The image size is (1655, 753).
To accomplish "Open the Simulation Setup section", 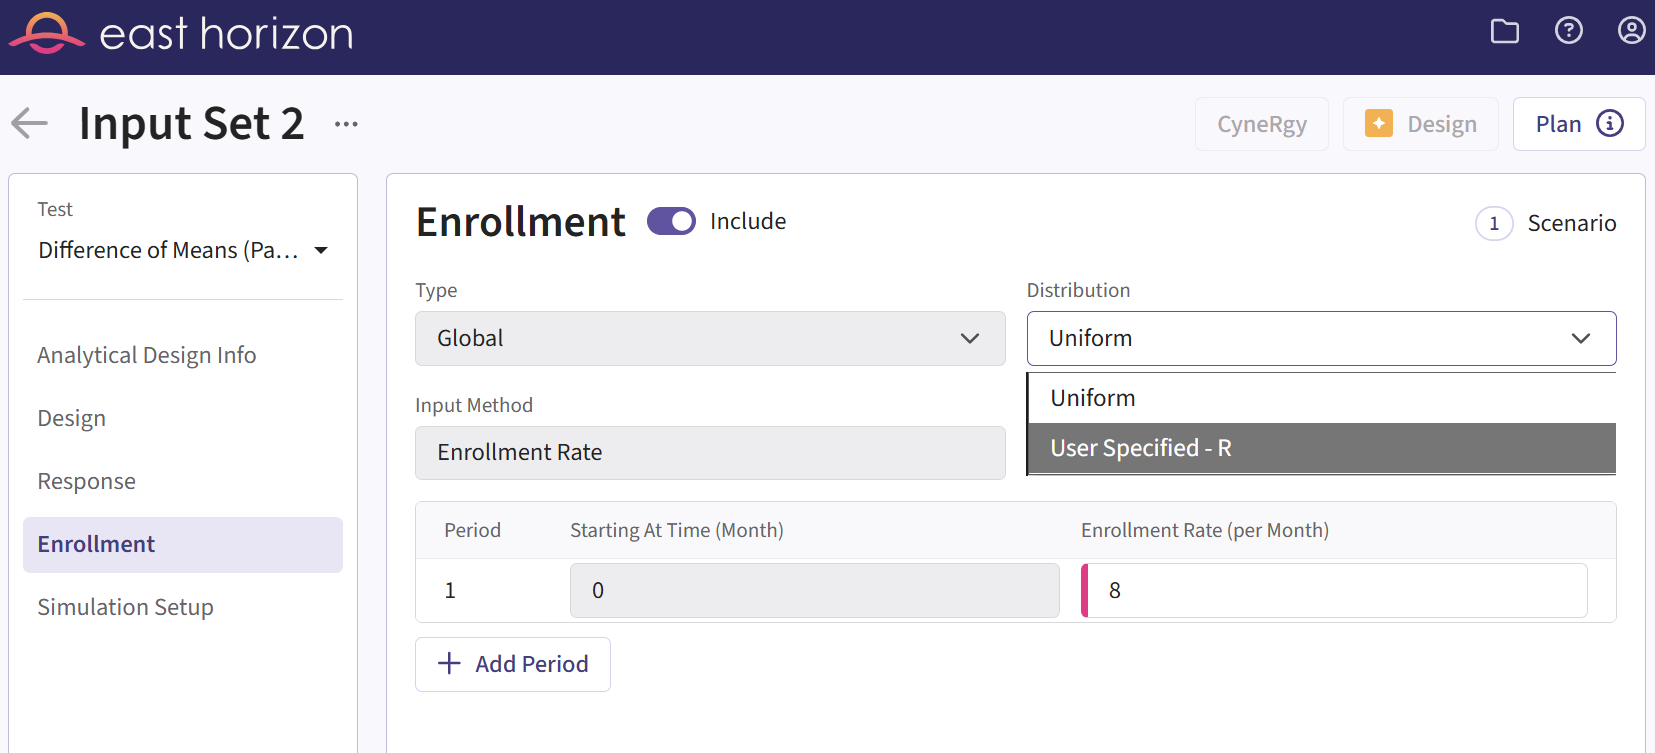I will coord(126,607).
